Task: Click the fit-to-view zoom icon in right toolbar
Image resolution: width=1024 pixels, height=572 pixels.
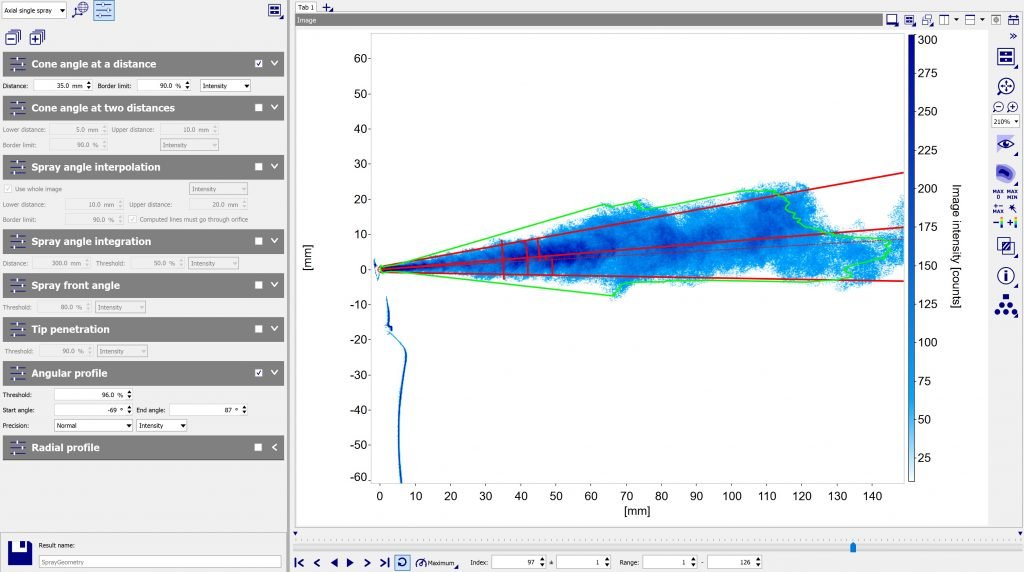Action: point(1005,86)
